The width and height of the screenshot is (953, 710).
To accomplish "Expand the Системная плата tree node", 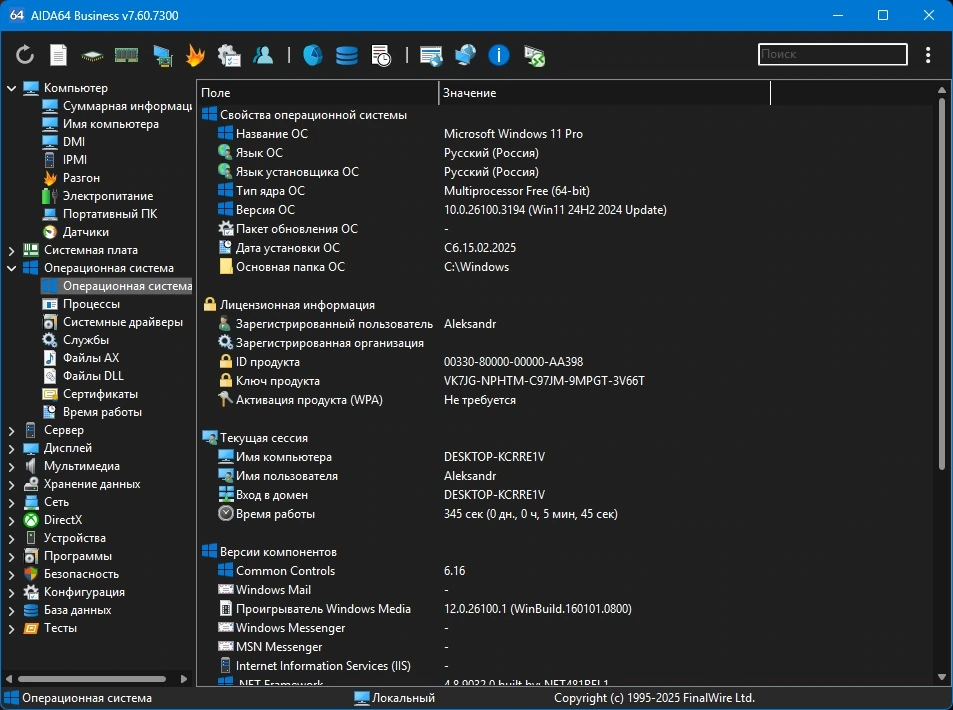I will pos(12,250).
